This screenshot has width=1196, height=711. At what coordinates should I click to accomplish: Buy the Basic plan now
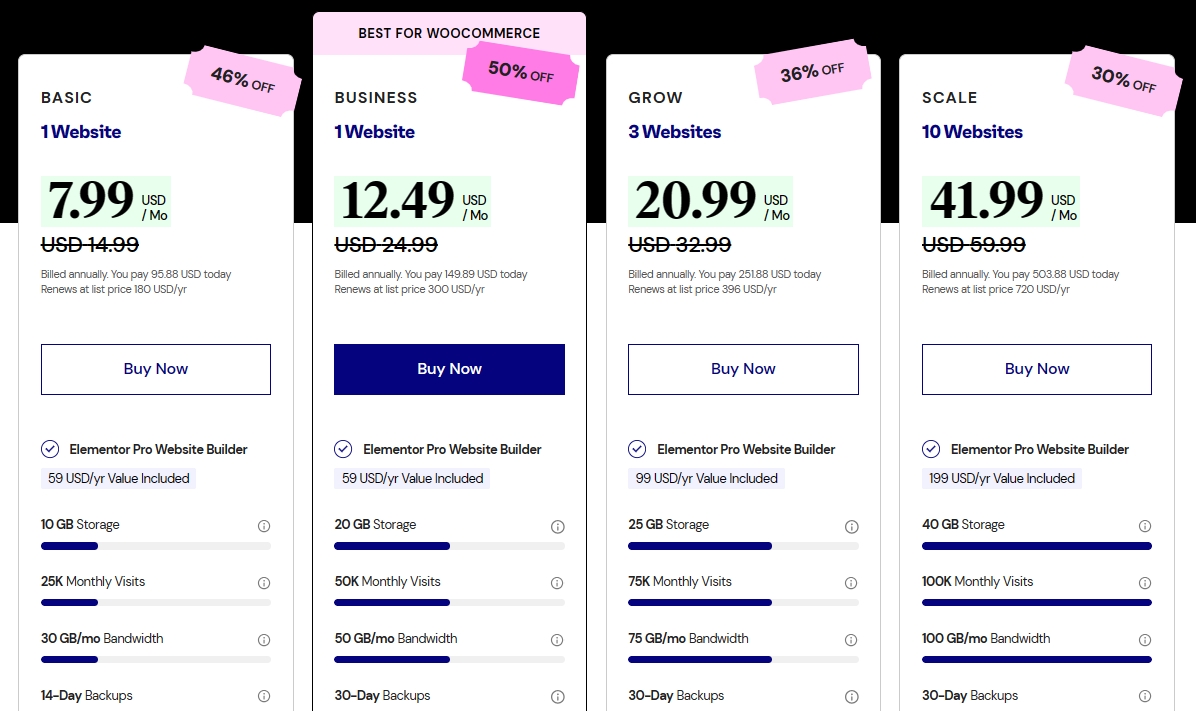click(156, 369)
